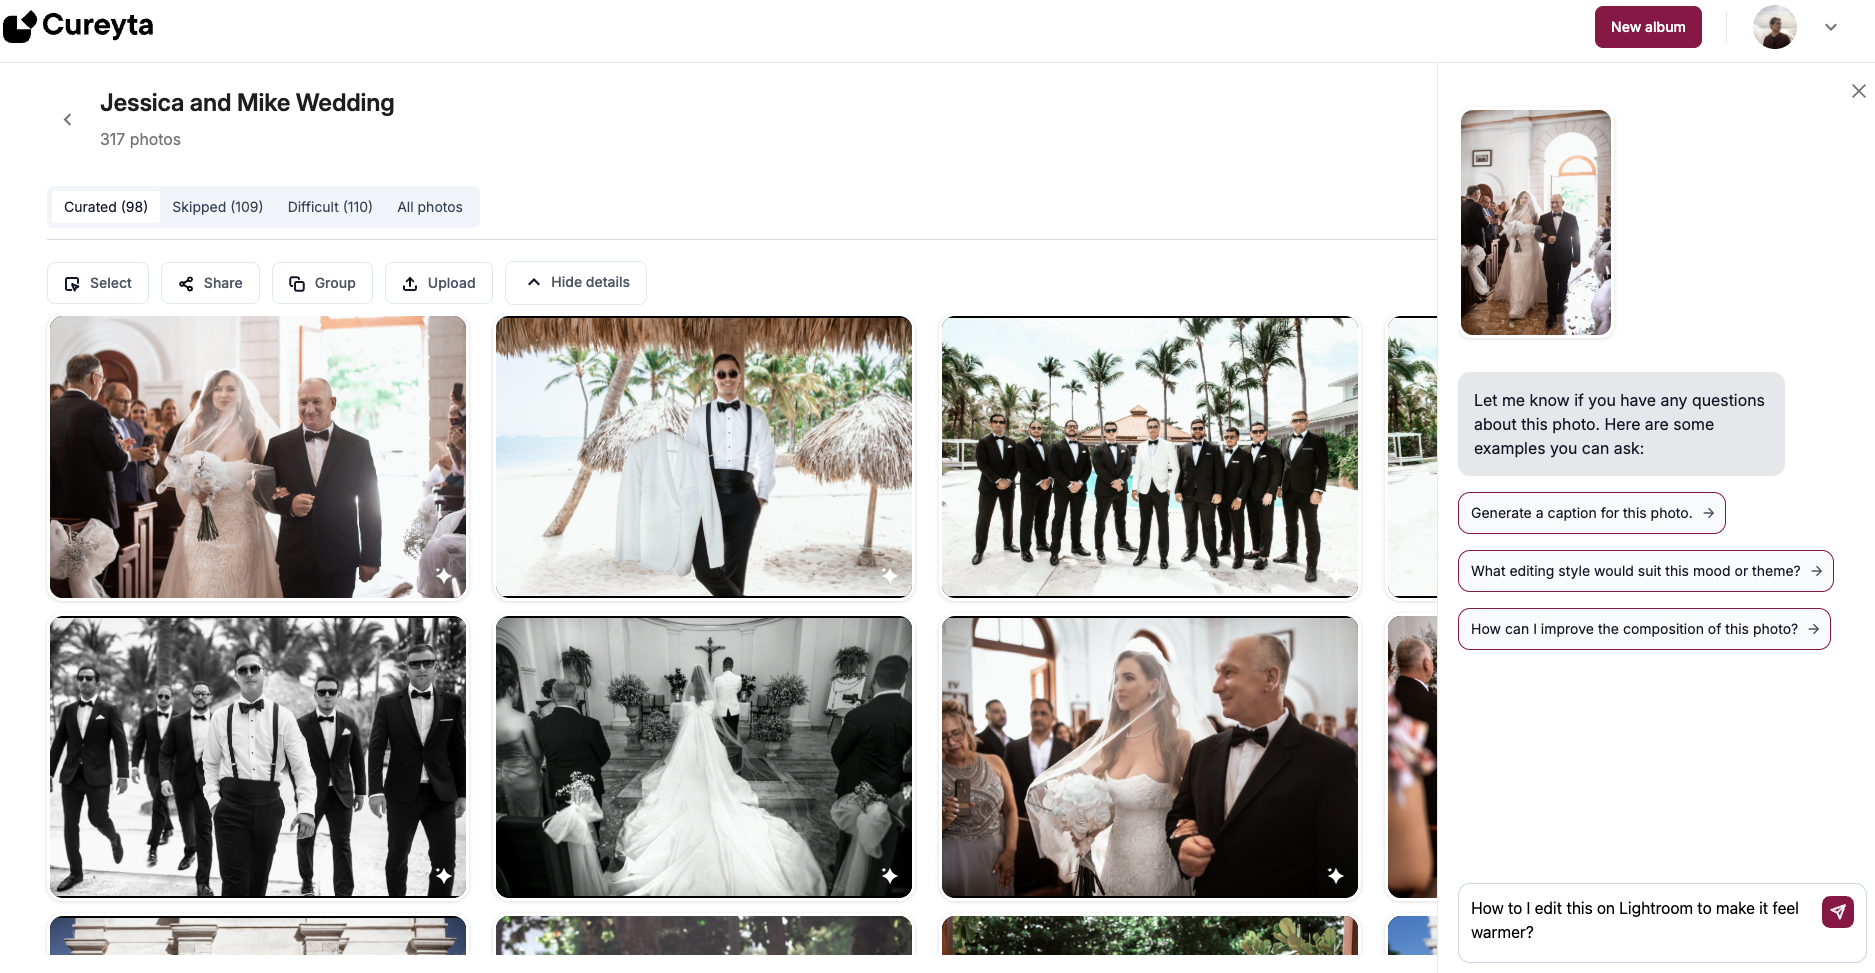This screenshot has height=973, width=1875.
Task: Ask what editing style suits this mood
Action: [x=1645, y=571]
